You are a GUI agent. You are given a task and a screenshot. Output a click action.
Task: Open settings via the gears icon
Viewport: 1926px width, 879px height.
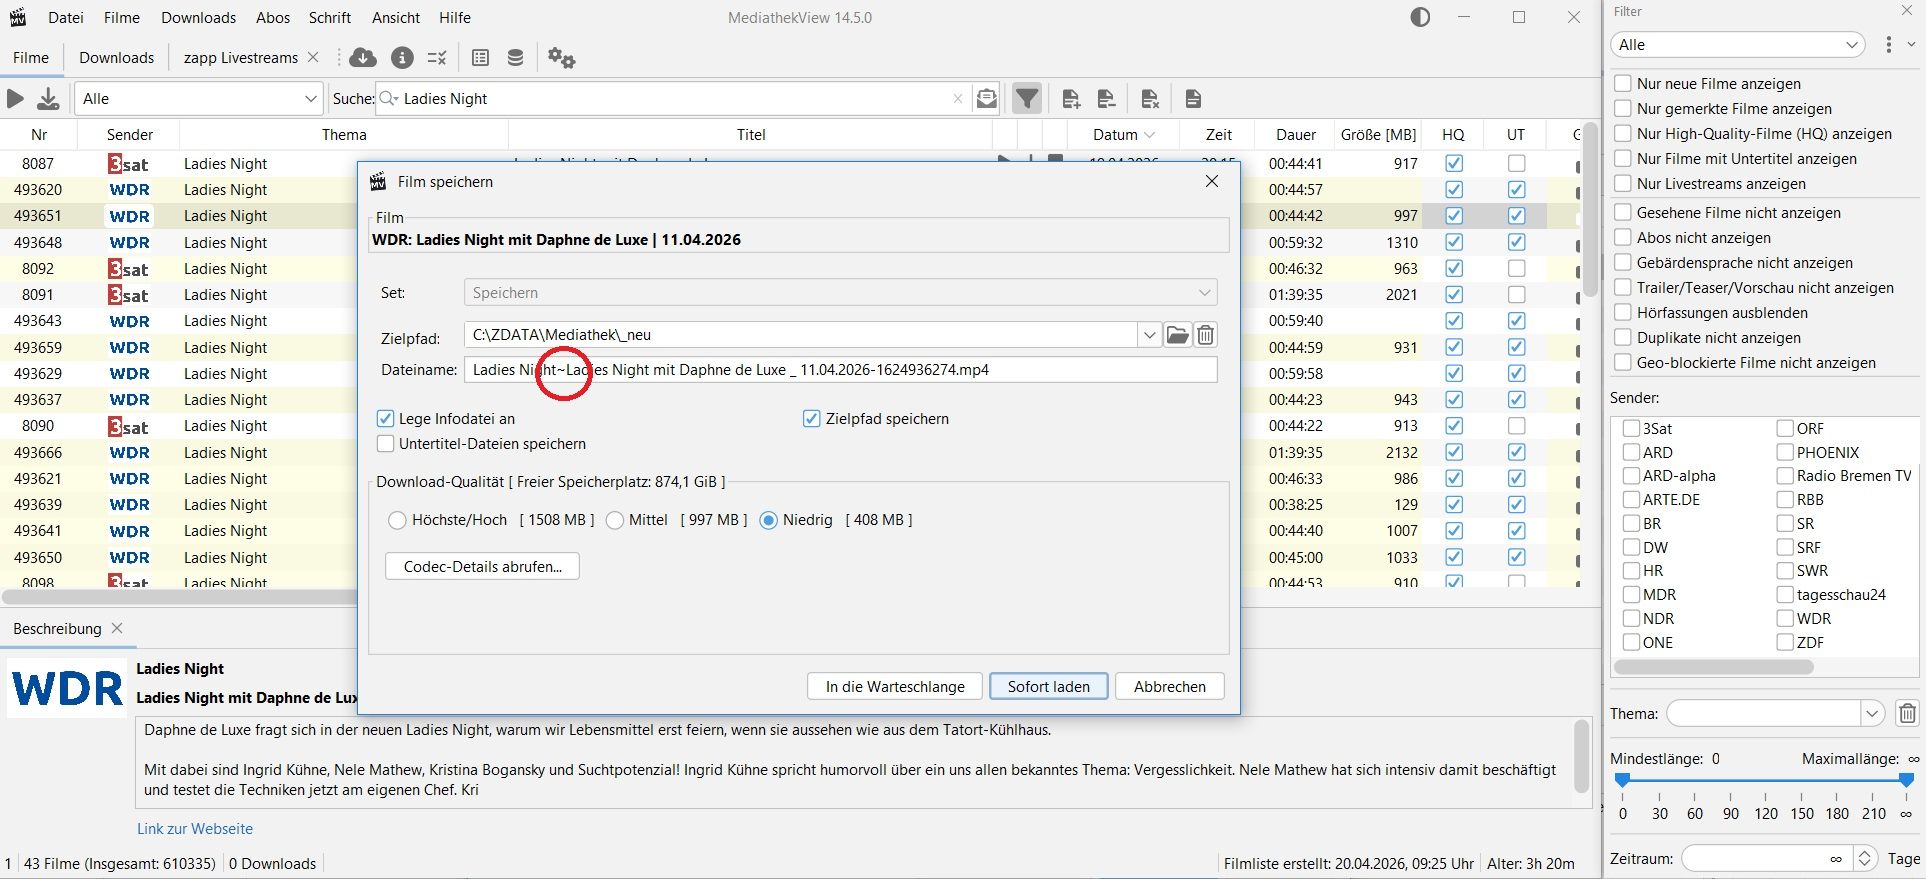tap(561, 58)
